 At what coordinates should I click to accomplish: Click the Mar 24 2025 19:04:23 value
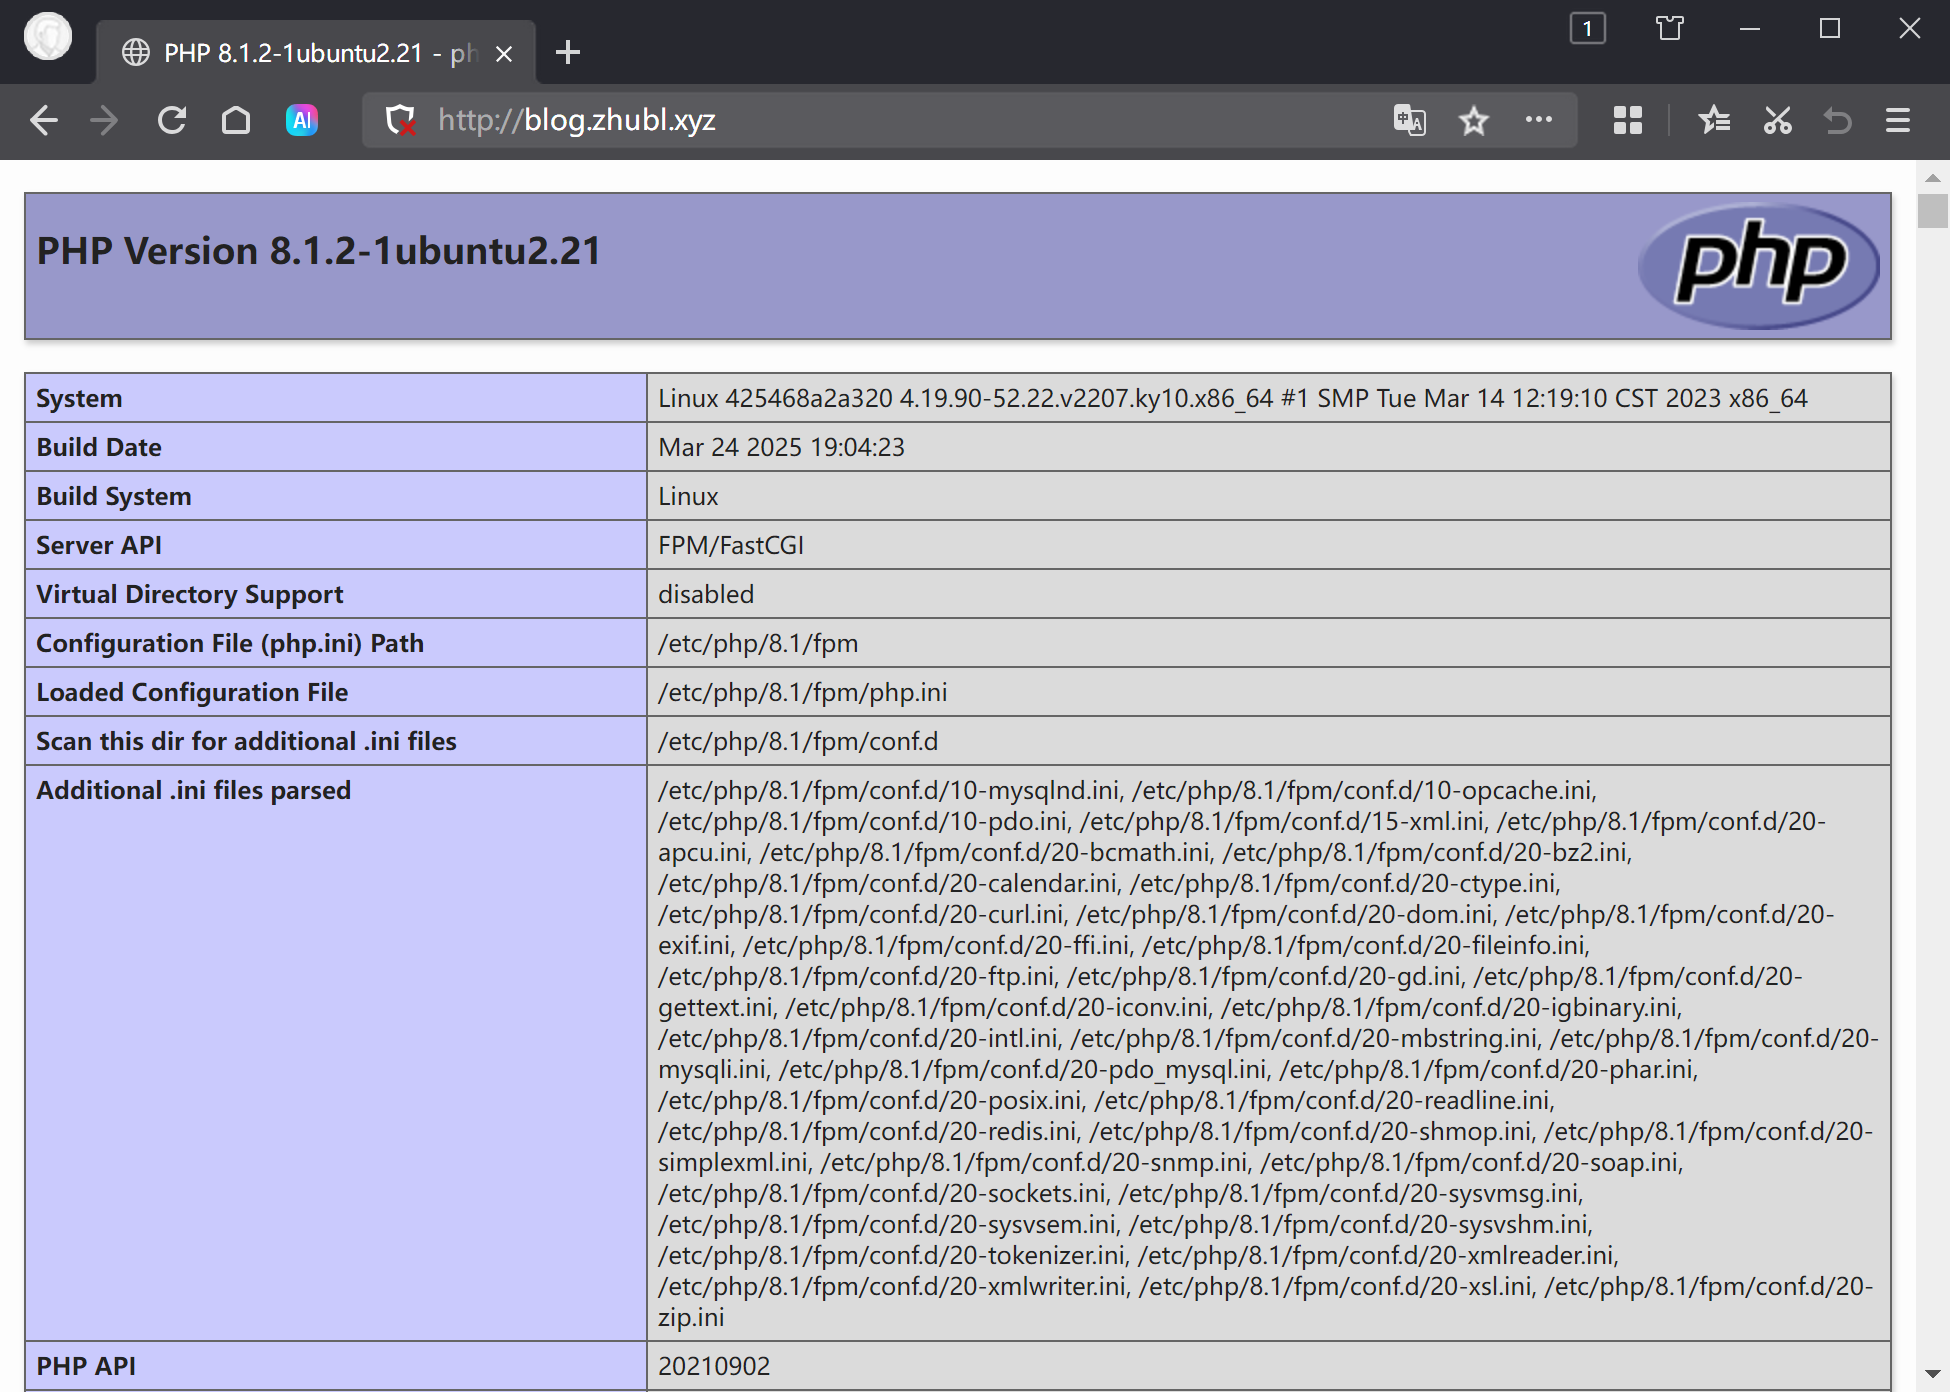781,447
